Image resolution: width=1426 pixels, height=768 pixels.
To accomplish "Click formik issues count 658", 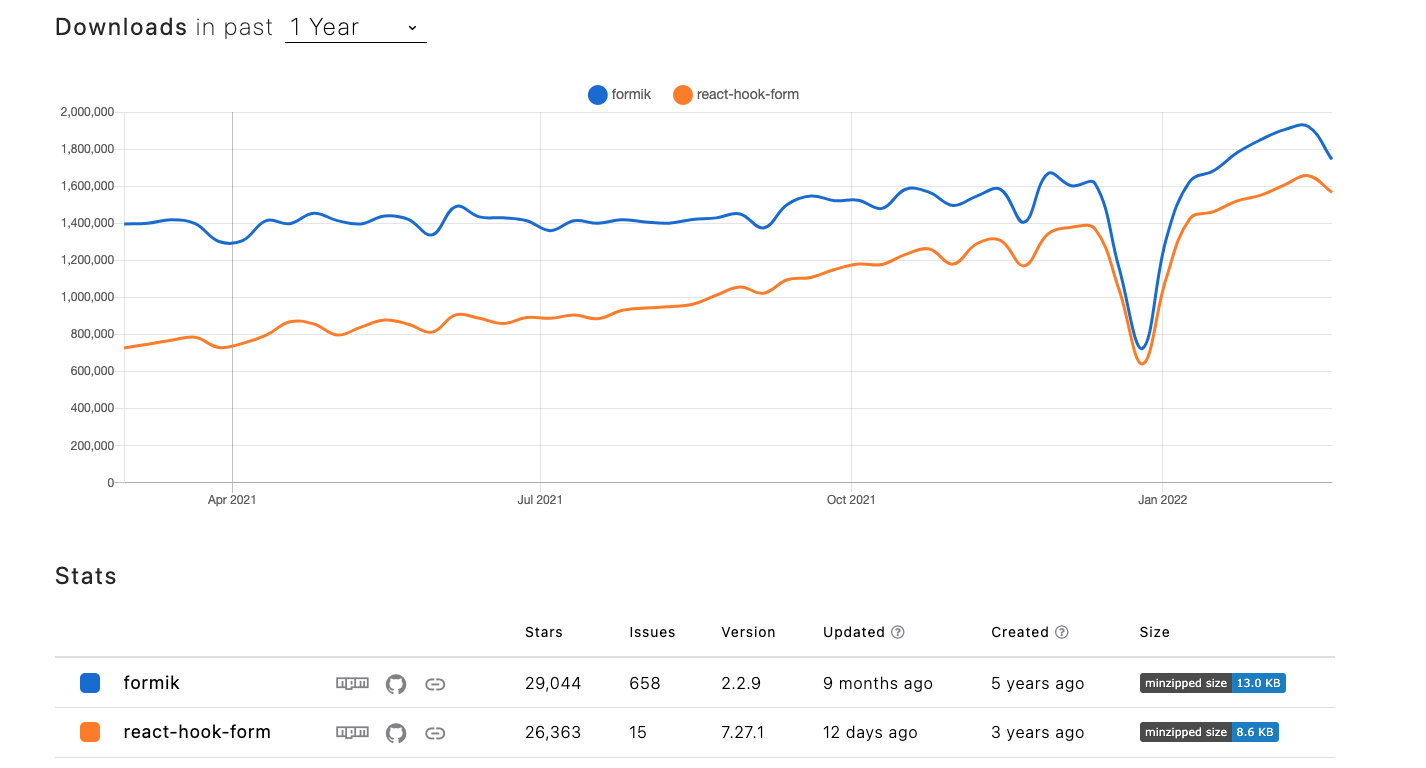I will [x=645, y=684].
